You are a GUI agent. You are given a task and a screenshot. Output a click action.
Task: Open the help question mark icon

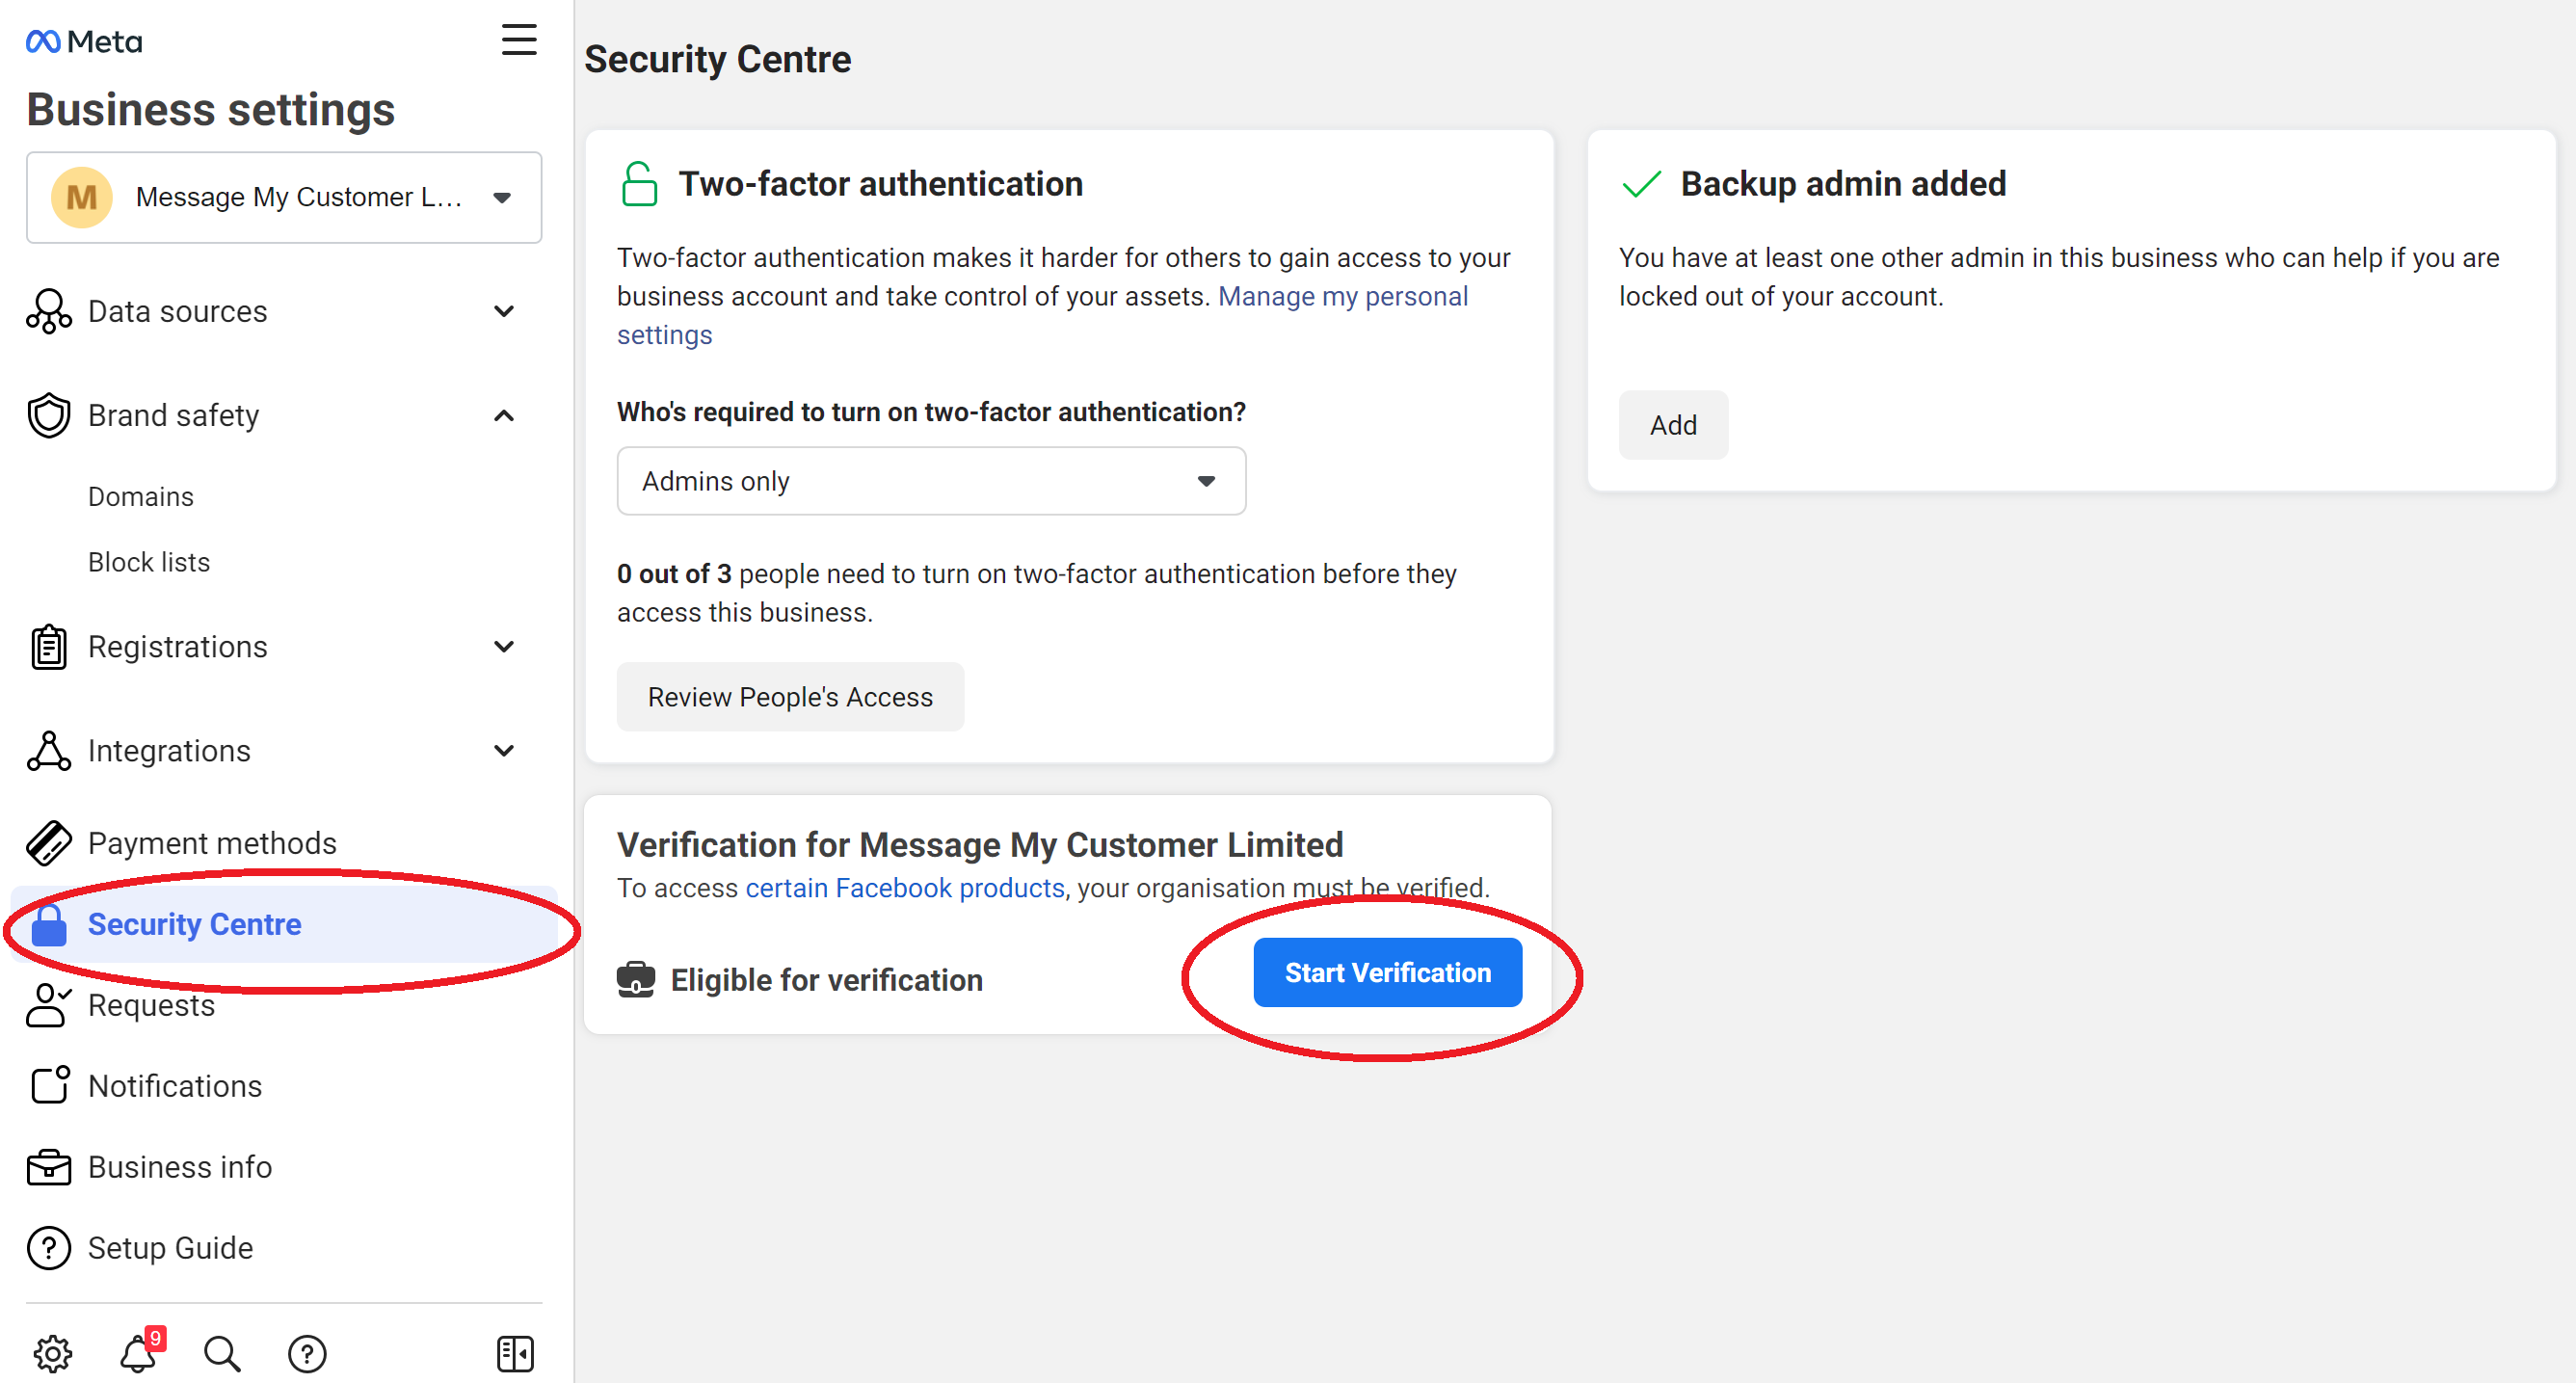307,1354
